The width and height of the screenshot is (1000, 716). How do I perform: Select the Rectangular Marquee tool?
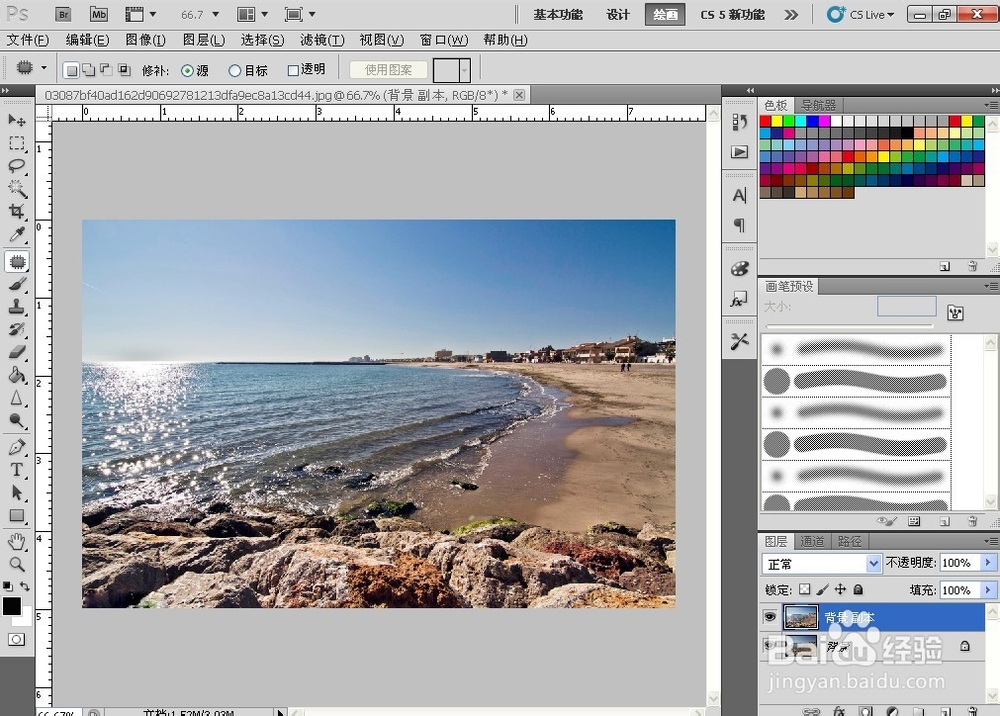pos(17,143)
